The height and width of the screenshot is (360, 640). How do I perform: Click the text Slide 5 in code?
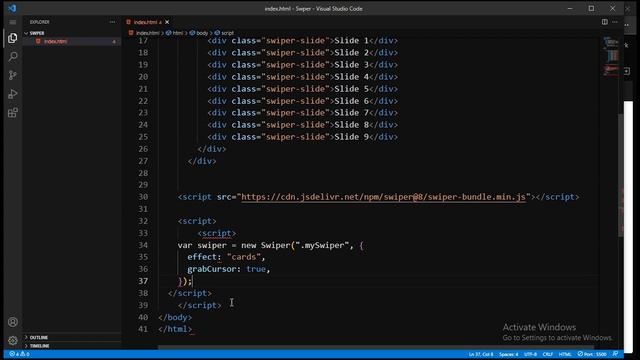coord(351,89)
